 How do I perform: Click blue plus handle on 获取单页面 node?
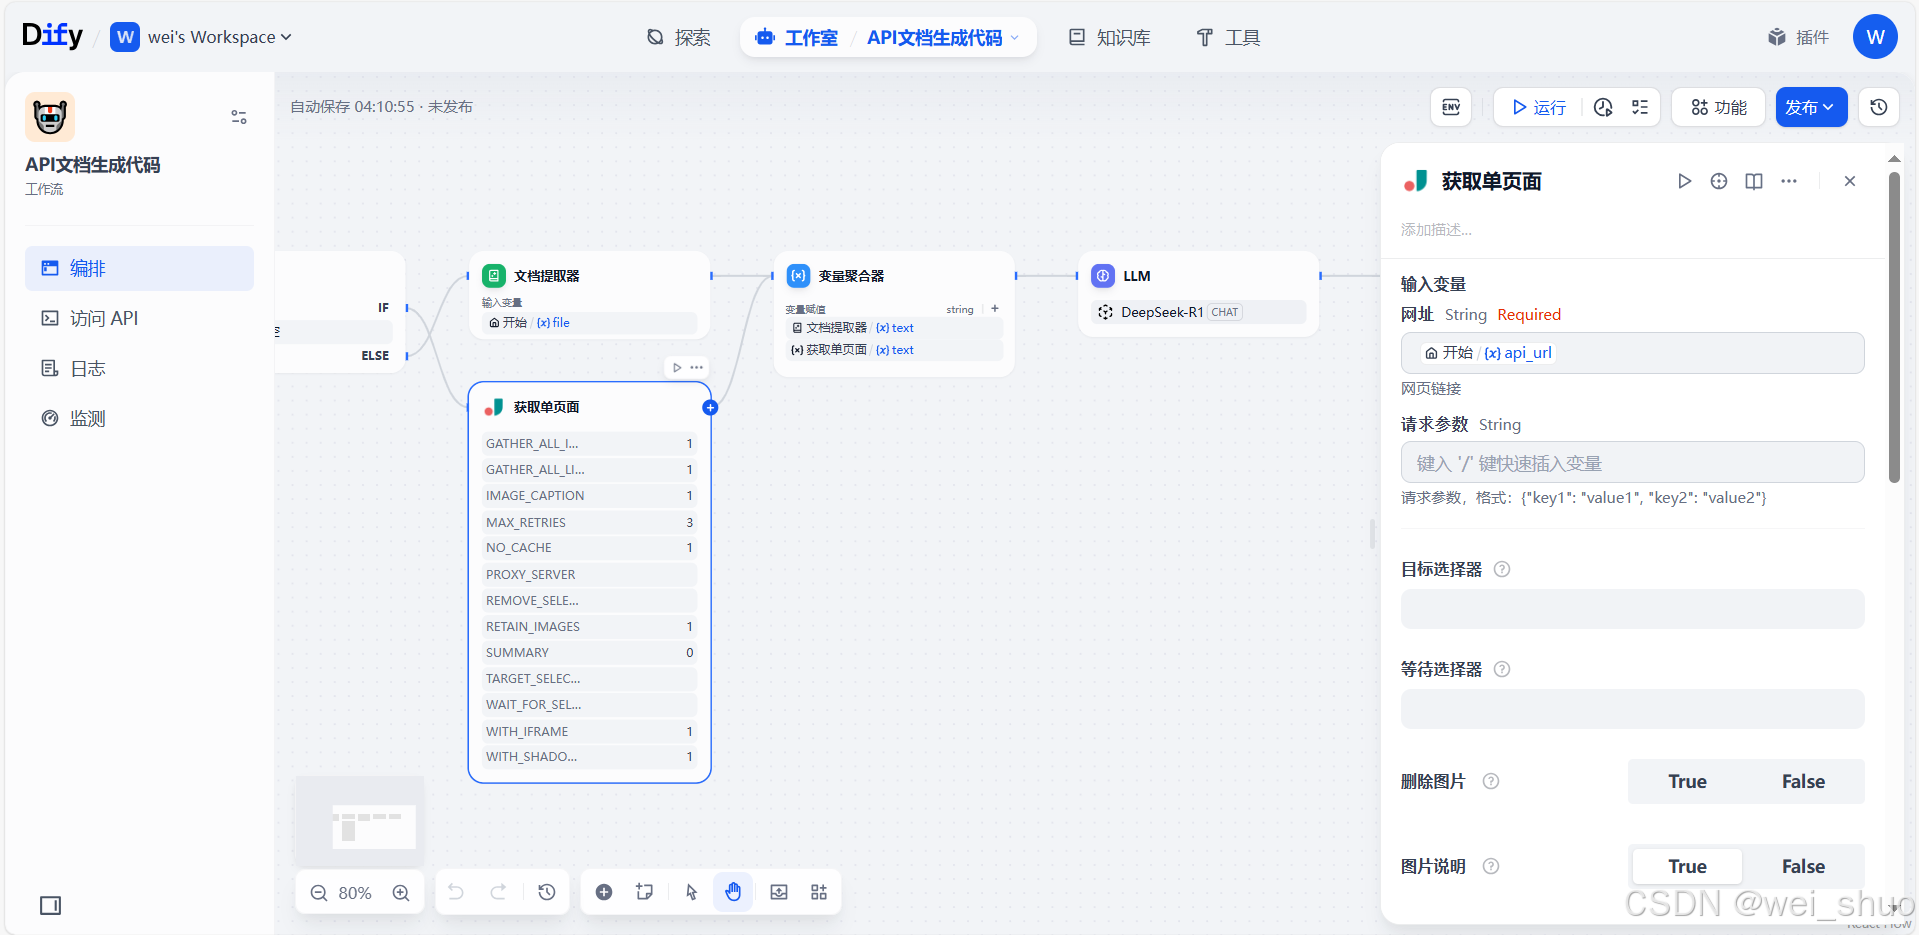tap(710, 407)
